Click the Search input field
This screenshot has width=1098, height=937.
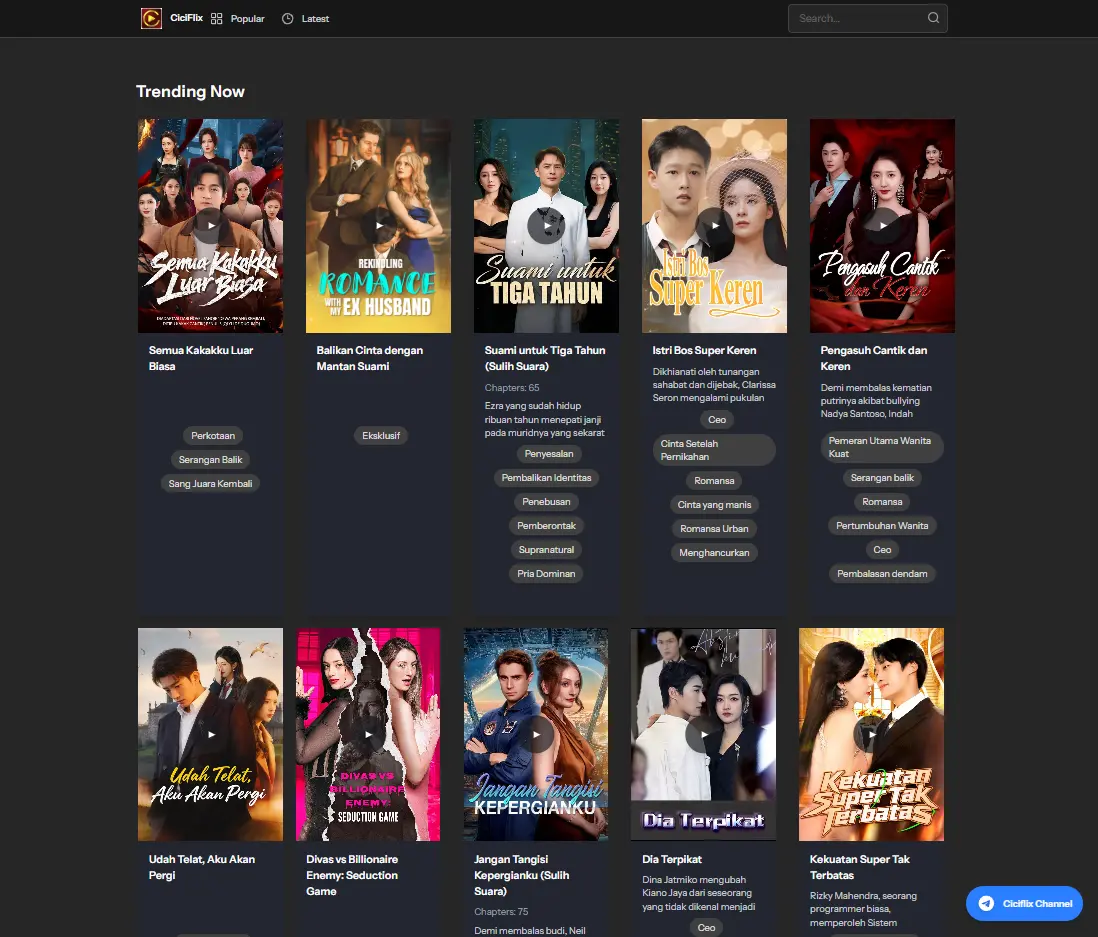(860, 18)
